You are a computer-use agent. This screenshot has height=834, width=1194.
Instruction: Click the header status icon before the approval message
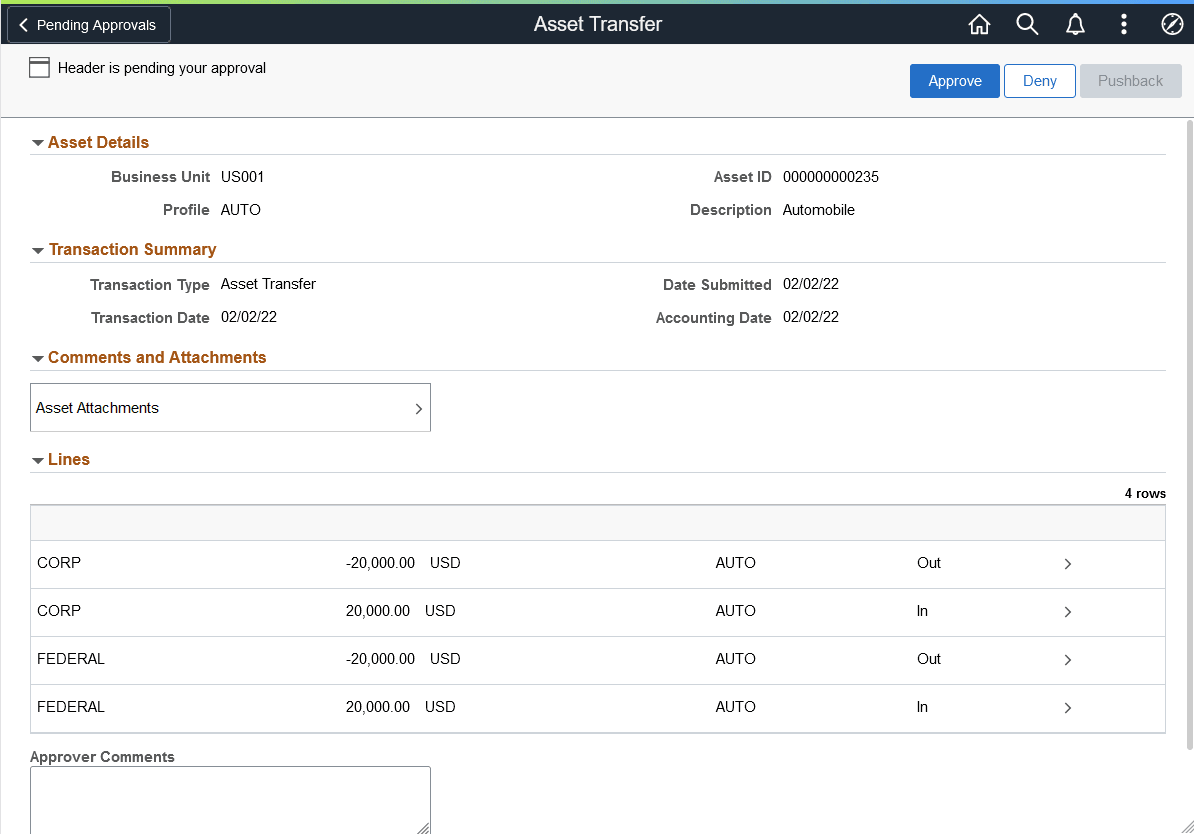(x=39, y=67)
